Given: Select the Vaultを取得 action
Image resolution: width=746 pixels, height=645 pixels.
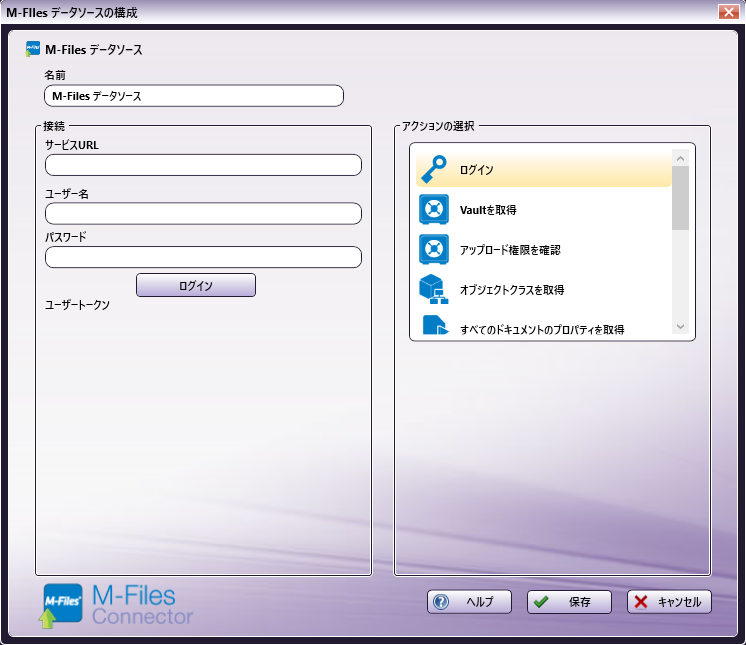Looking at the screenshot, I should coord(543,209).
